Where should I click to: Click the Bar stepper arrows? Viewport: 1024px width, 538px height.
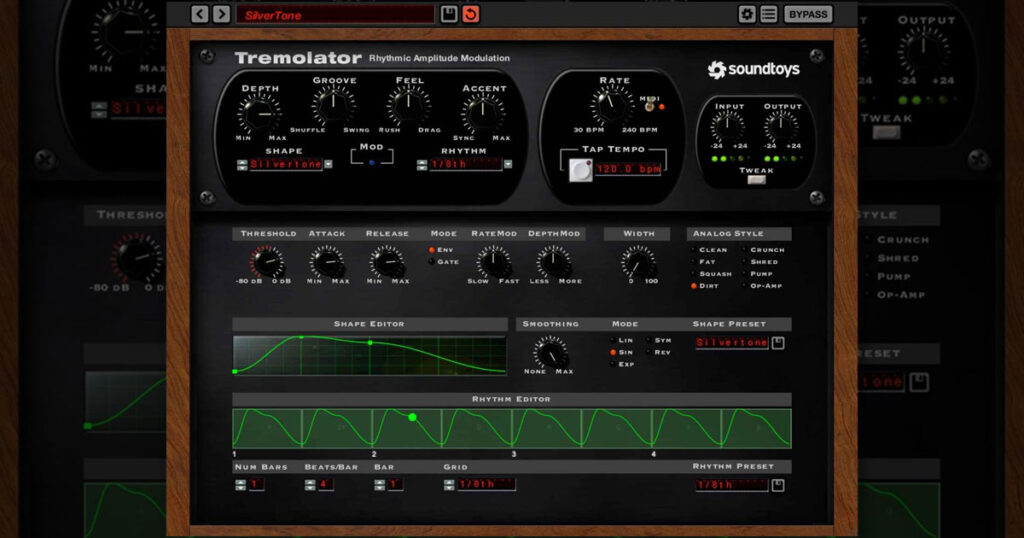pos(379,485)
